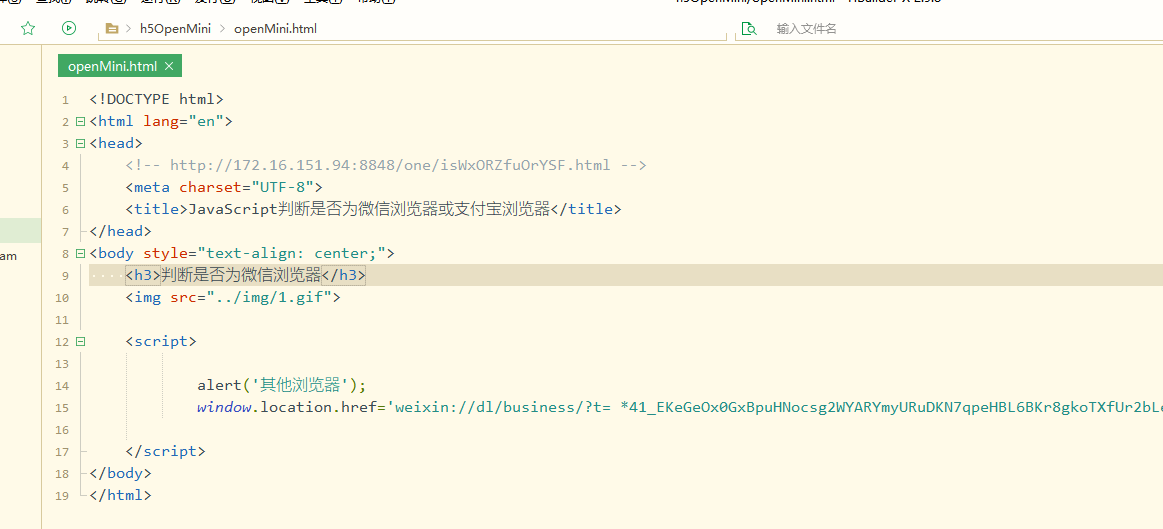This screenshot has width=1163, height=529.
Task: Click the folder icon before h5OpenMini breadcrumb
Action: pos(112,29)
